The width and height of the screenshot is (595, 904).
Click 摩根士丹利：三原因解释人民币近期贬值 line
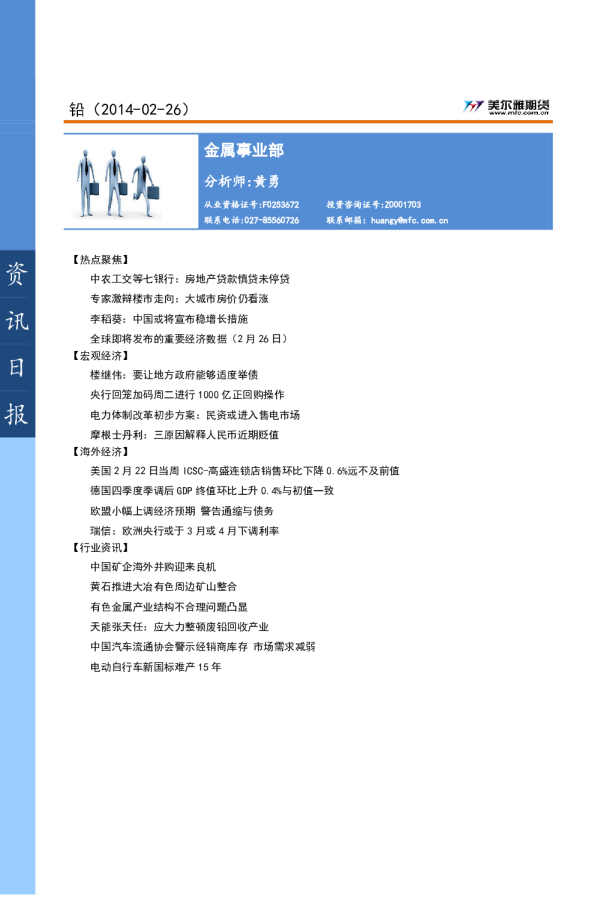pyautogui.click(x=184, y=435)
